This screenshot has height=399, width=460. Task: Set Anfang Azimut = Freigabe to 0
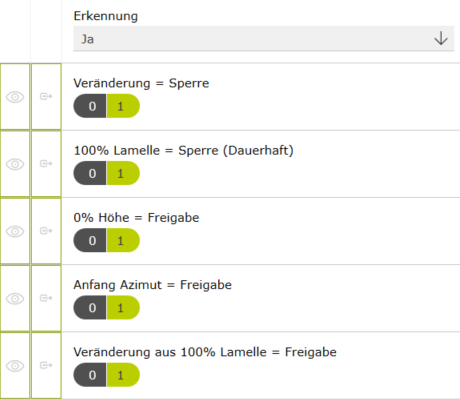point(90,307)
